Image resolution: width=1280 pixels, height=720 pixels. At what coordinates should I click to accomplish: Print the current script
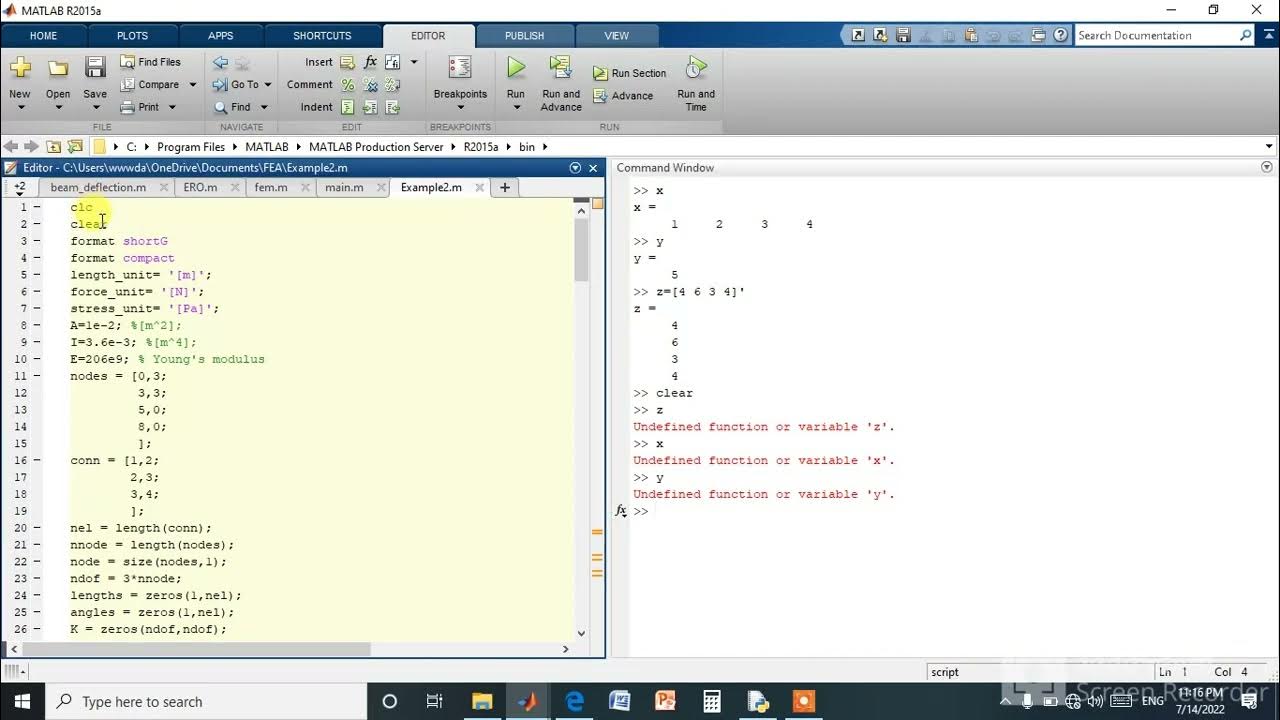[140, 107]
